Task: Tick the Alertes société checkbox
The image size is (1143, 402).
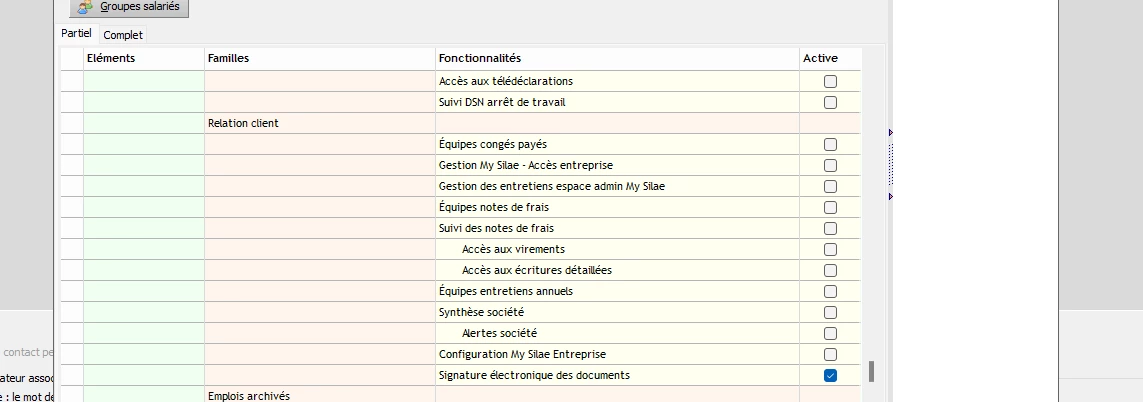Action: click(830, 333)
